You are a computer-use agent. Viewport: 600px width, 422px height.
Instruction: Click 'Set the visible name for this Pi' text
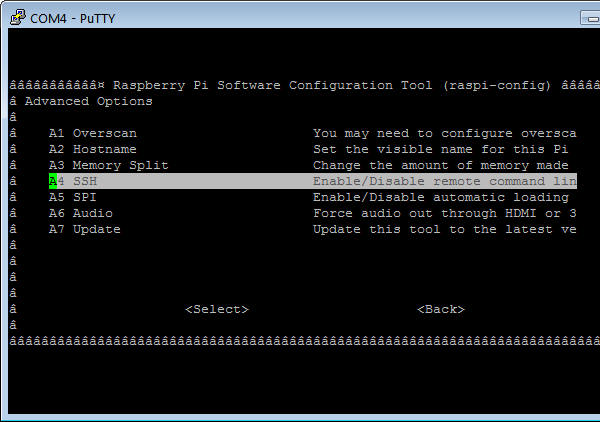440,149
